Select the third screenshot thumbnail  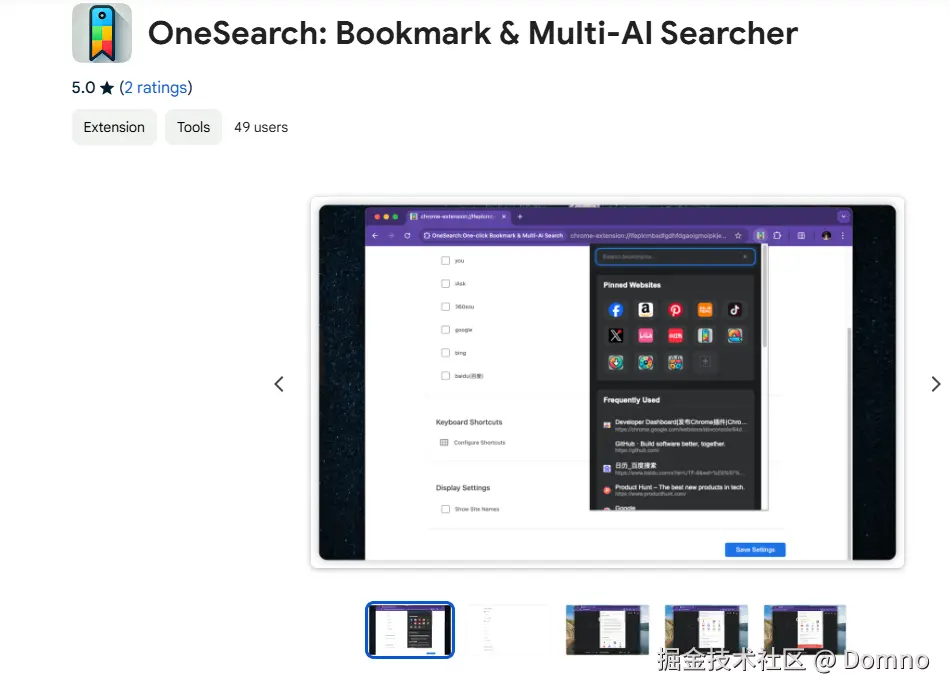pyautogui.click(x=607, y=630)
